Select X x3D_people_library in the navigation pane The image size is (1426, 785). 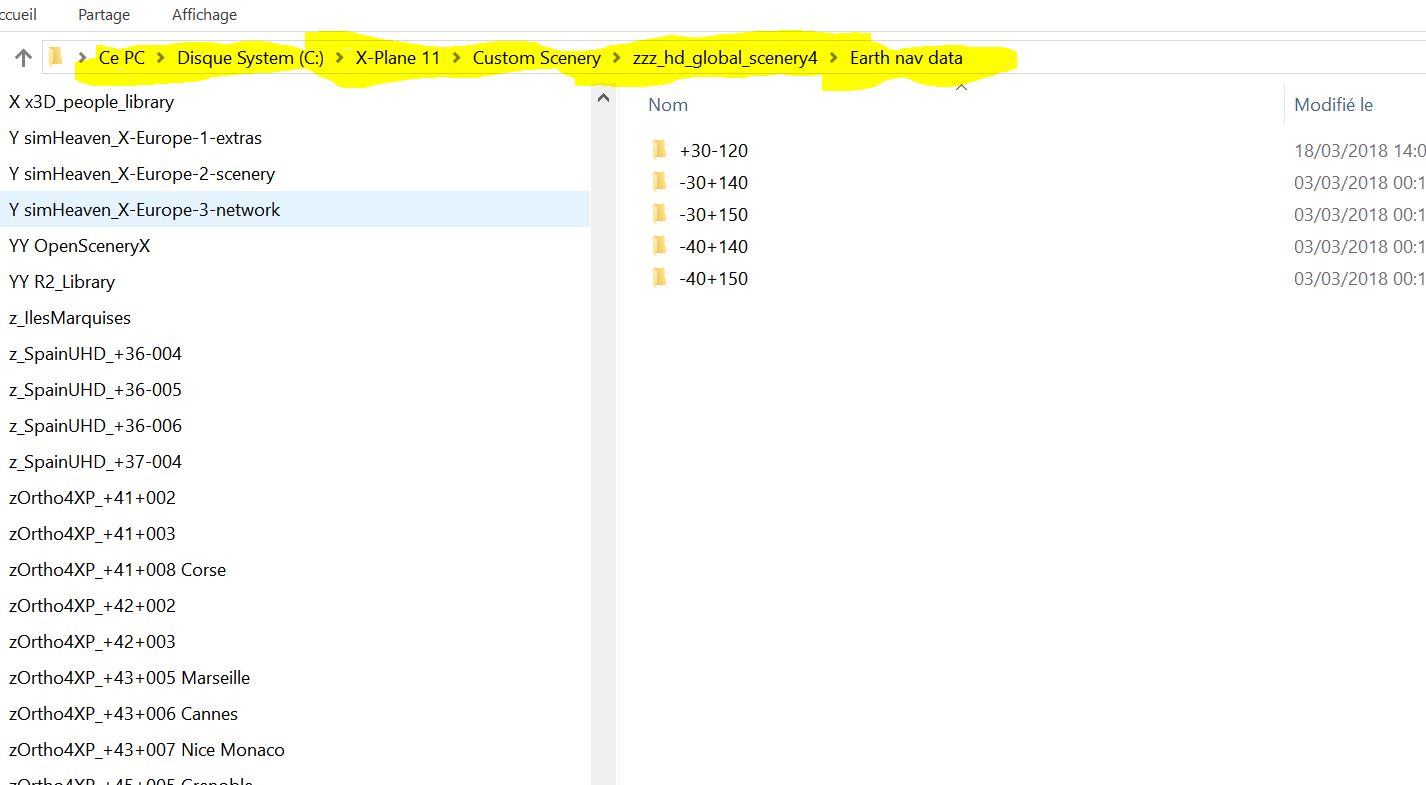point(91,102)
